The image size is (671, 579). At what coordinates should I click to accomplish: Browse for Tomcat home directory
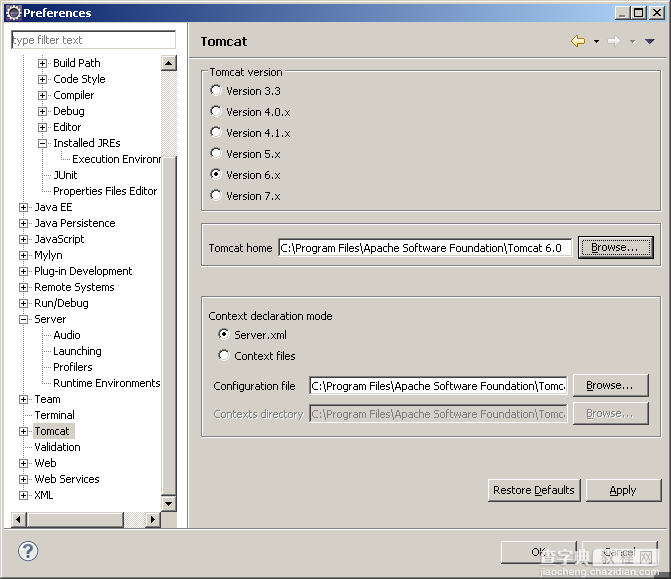[x=615, y=247]
